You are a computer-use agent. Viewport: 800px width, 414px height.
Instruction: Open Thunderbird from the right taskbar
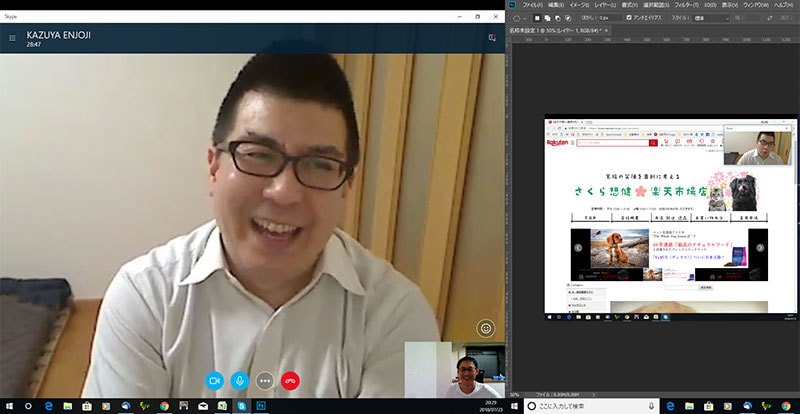[x=747, y=406]
